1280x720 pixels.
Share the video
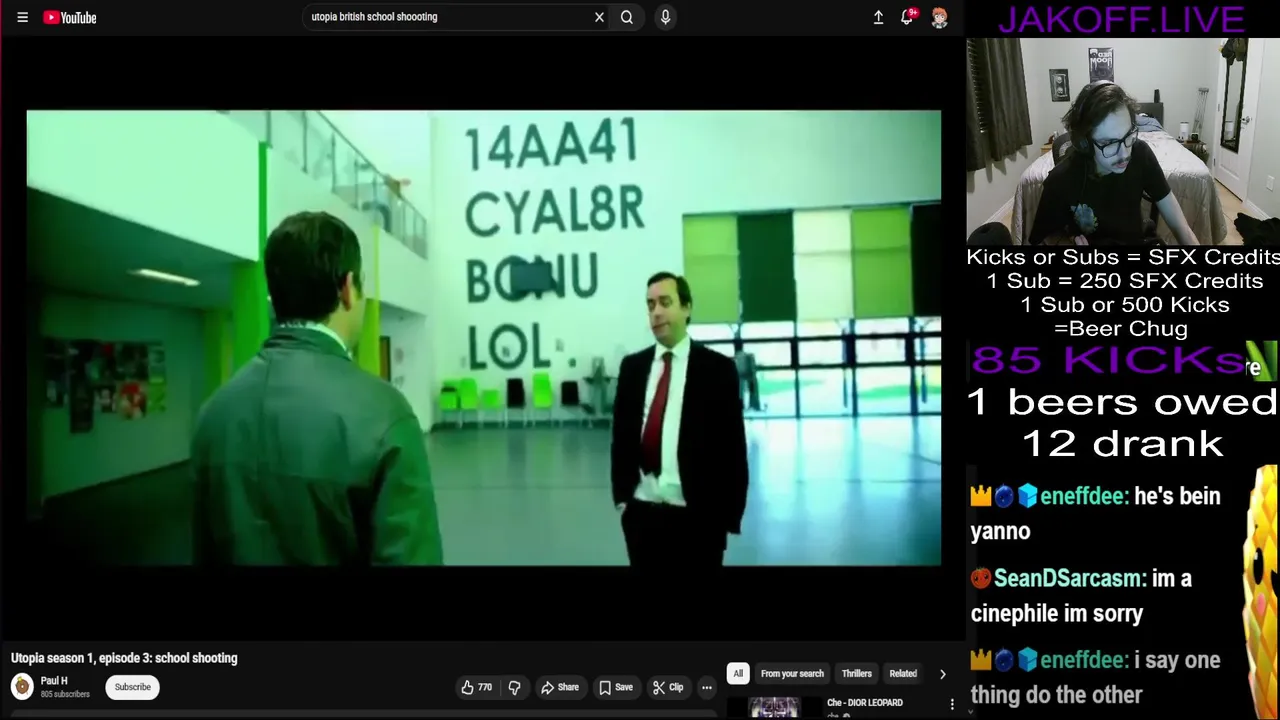(560, 687)
